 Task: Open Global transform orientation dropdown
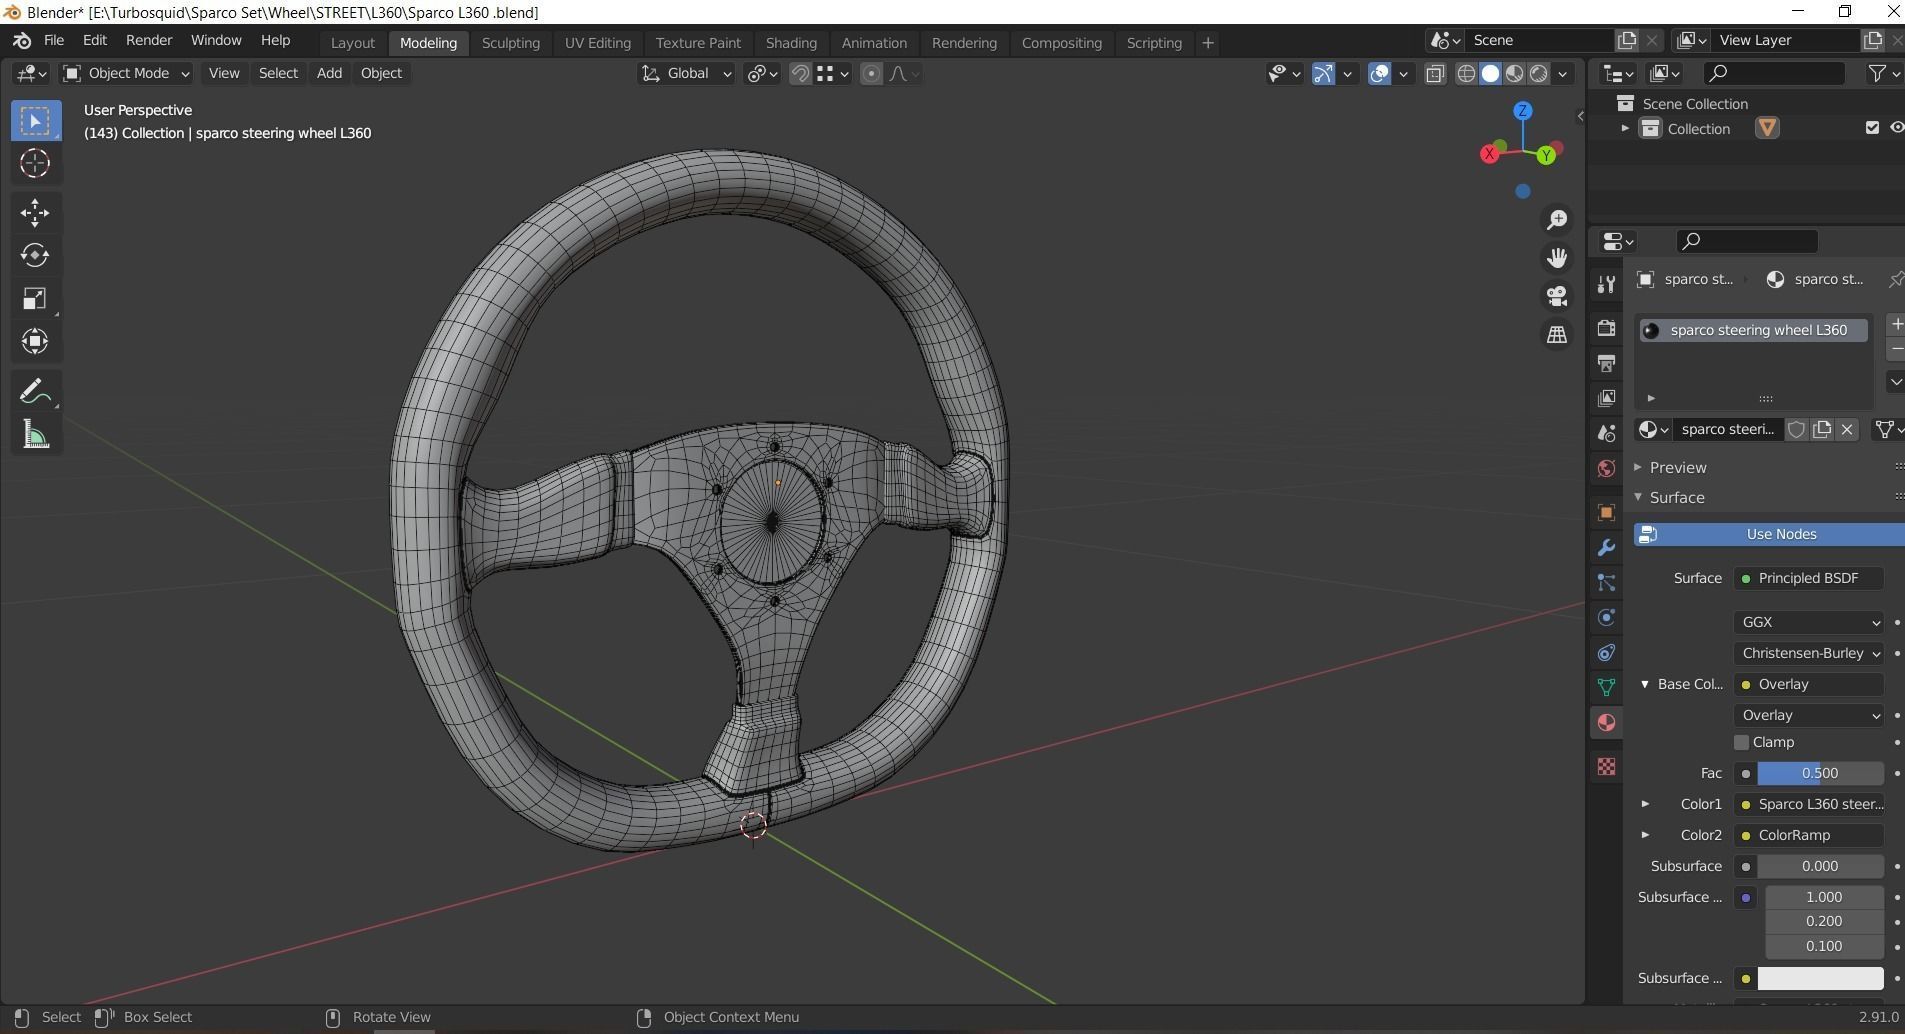click(686, 73)
